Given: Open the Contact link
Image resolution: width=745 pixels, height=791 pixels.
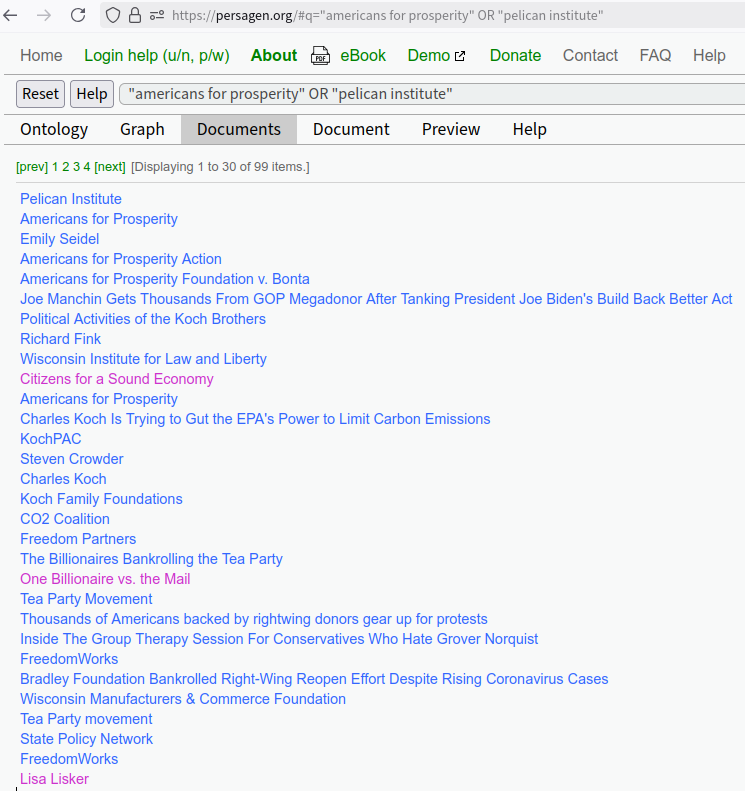Looking at the screenshot, I should 590,55.
